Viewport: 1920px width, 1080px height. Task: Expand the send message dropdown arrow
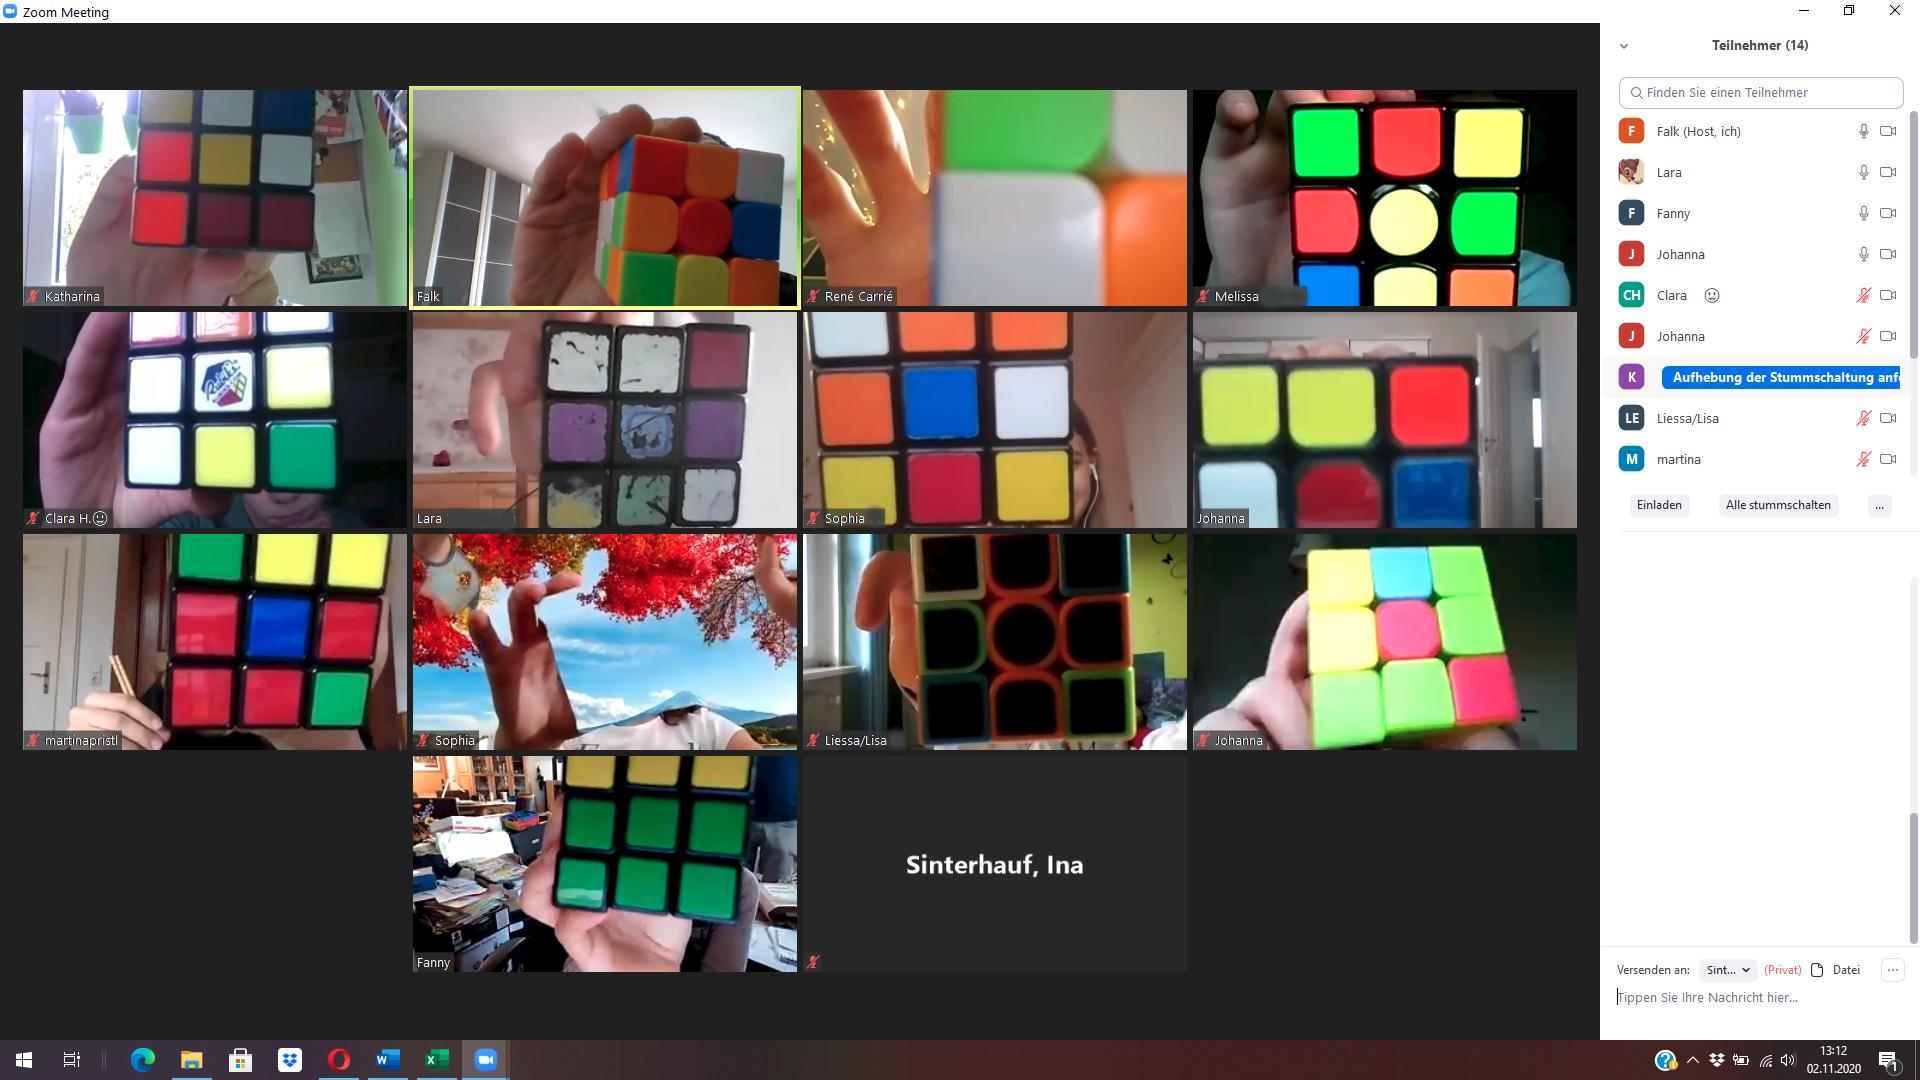(1746, 969)
